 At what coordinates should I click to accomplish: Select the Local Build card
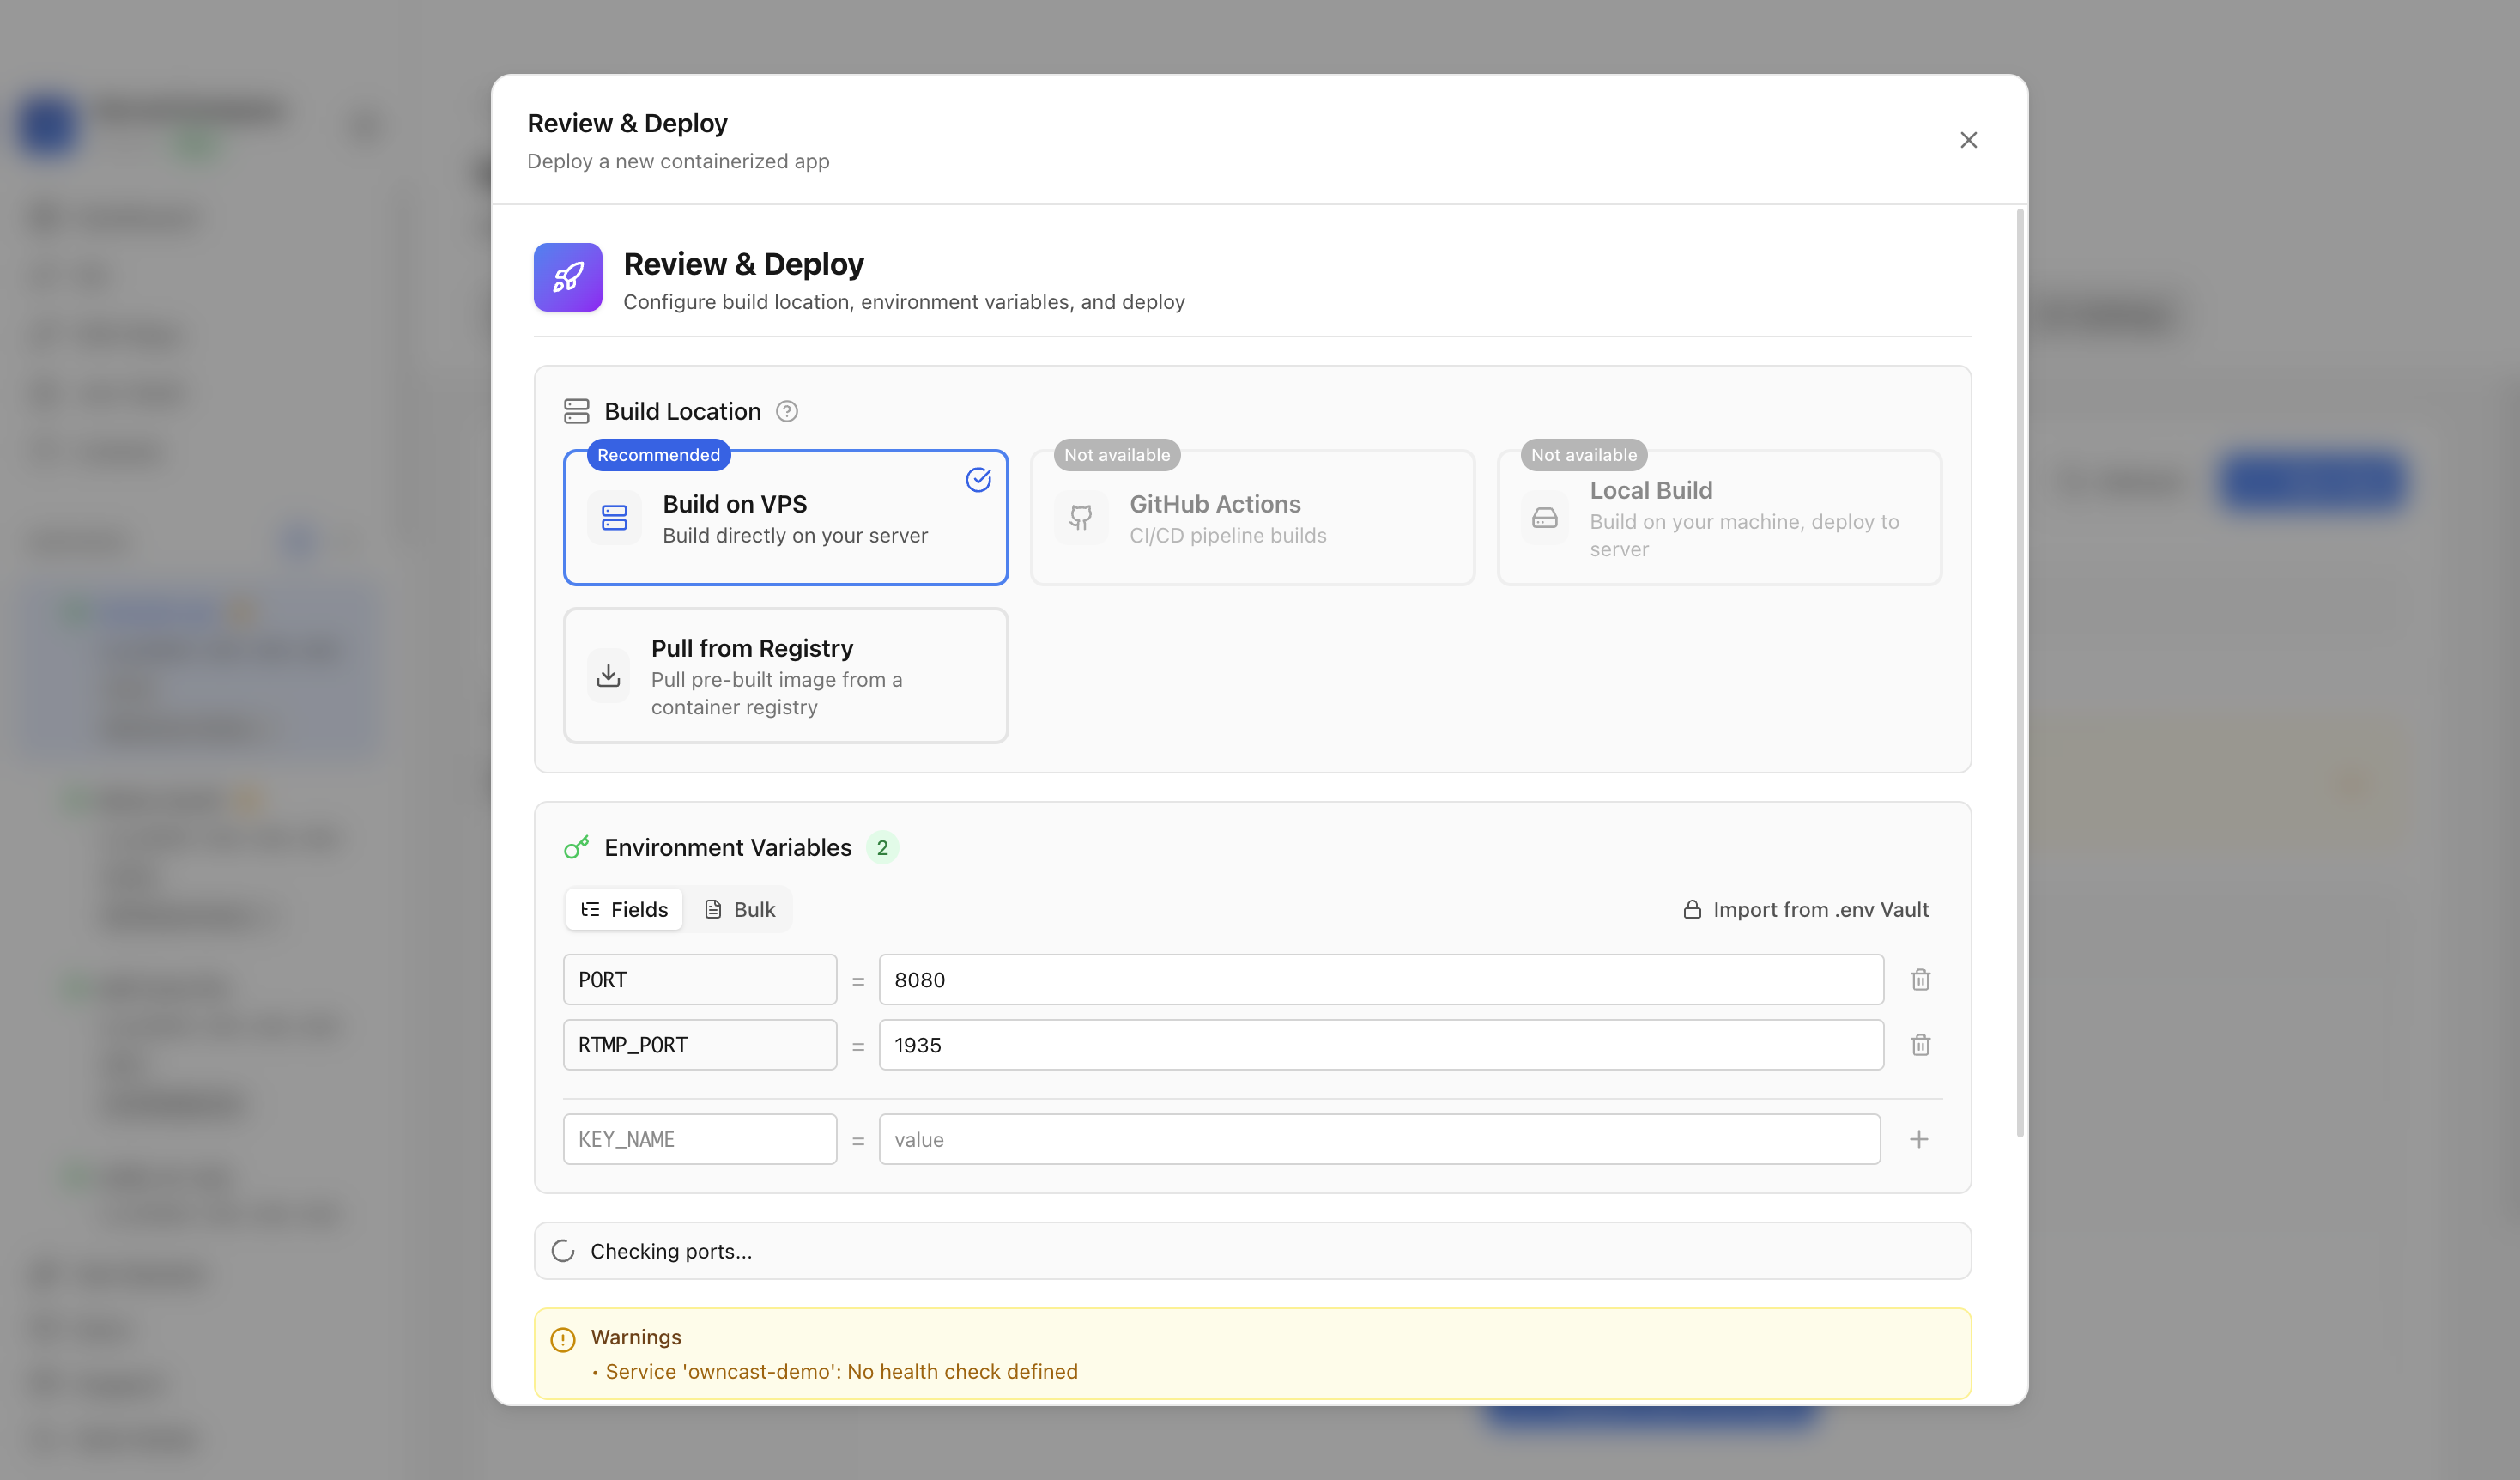click(x=1719, y=517)
